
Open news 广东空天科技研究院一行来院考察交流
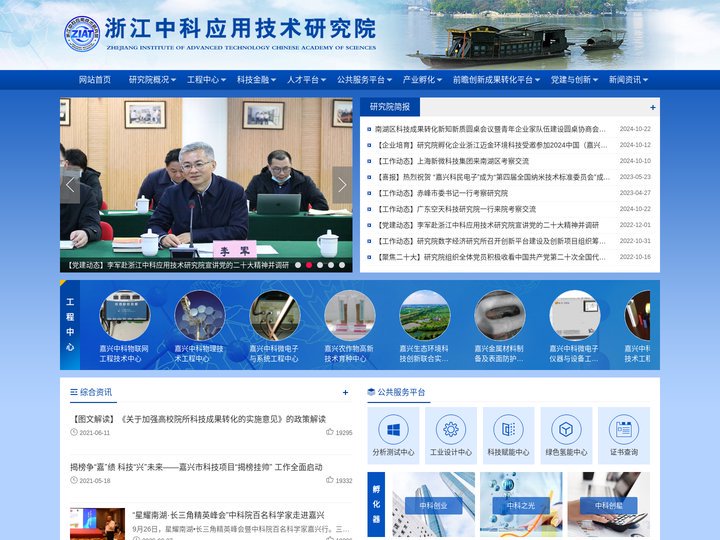click(456, 209)
